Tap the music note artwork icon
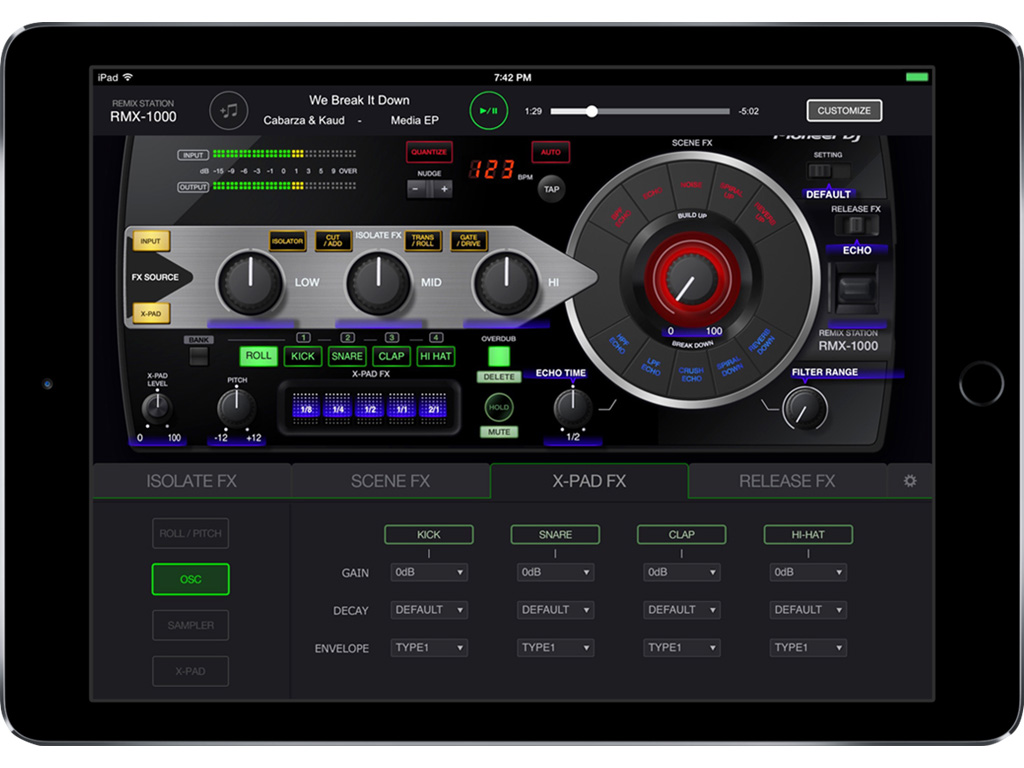 pos(228,110)
